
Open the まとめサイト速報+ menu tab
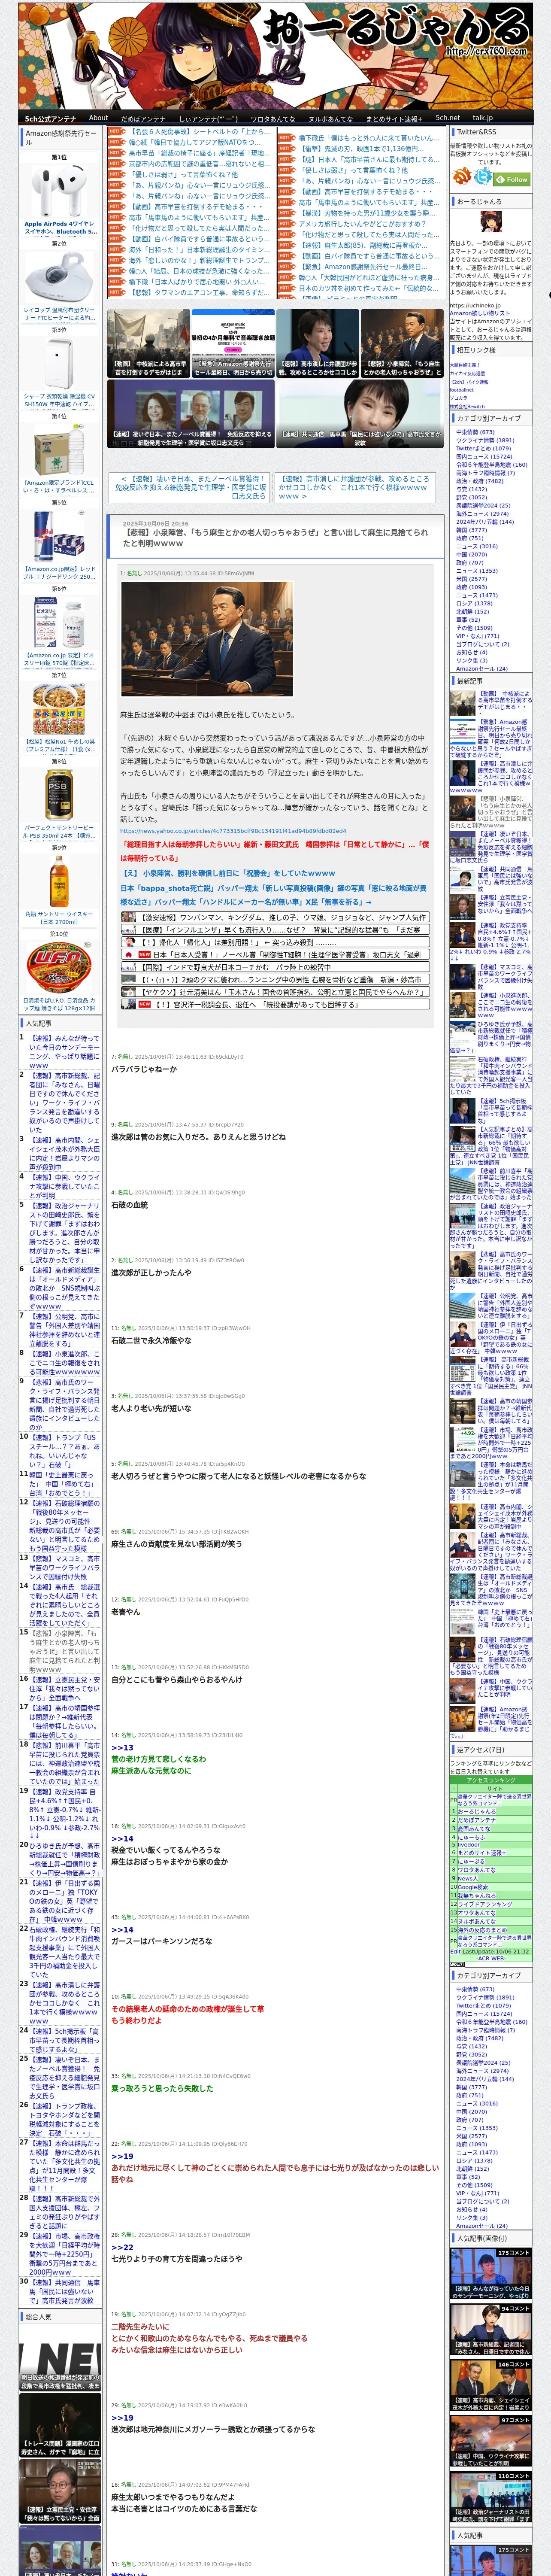[393, 118]
